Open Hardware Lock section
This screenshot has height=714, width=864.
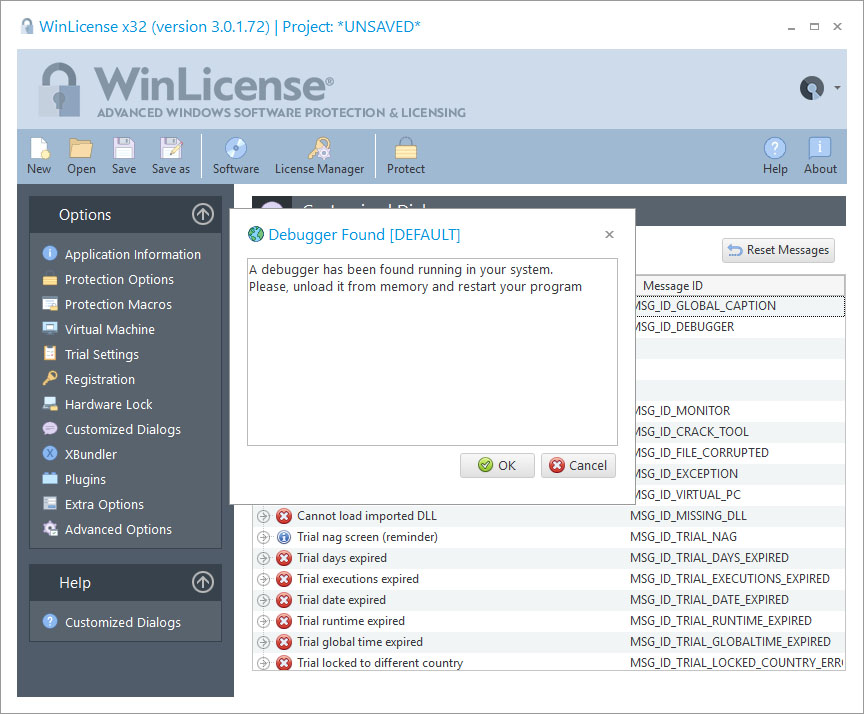tap(109, 404)
